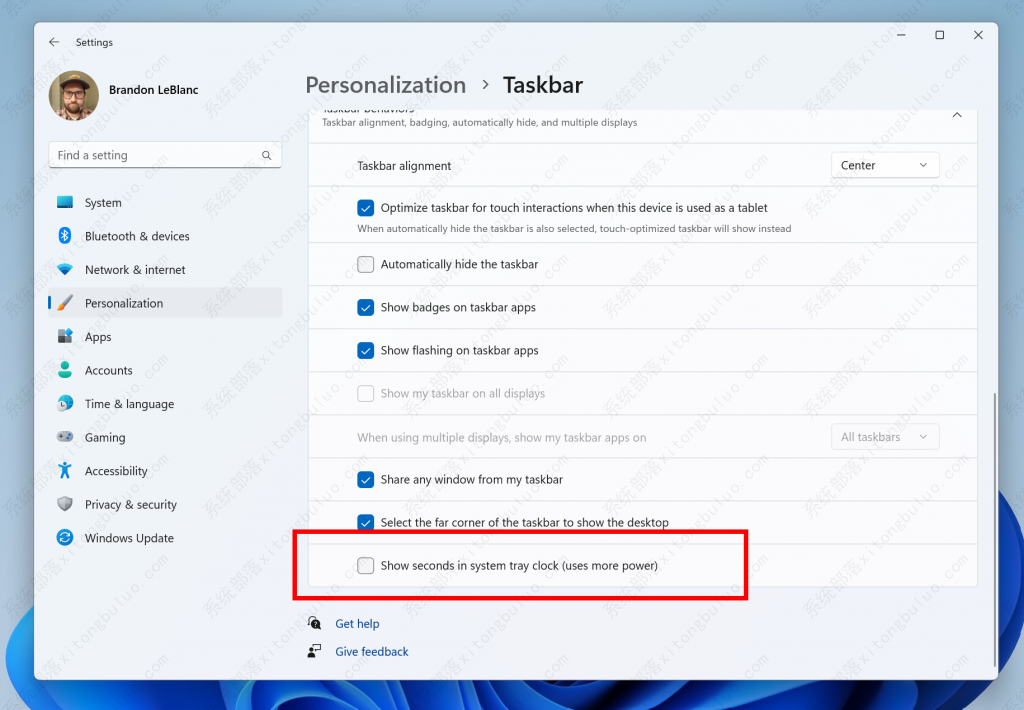This screenshot has height=710, width=1024.
Task: Select Personalization in the sidebar menu
Action: [x=124, y=303]
